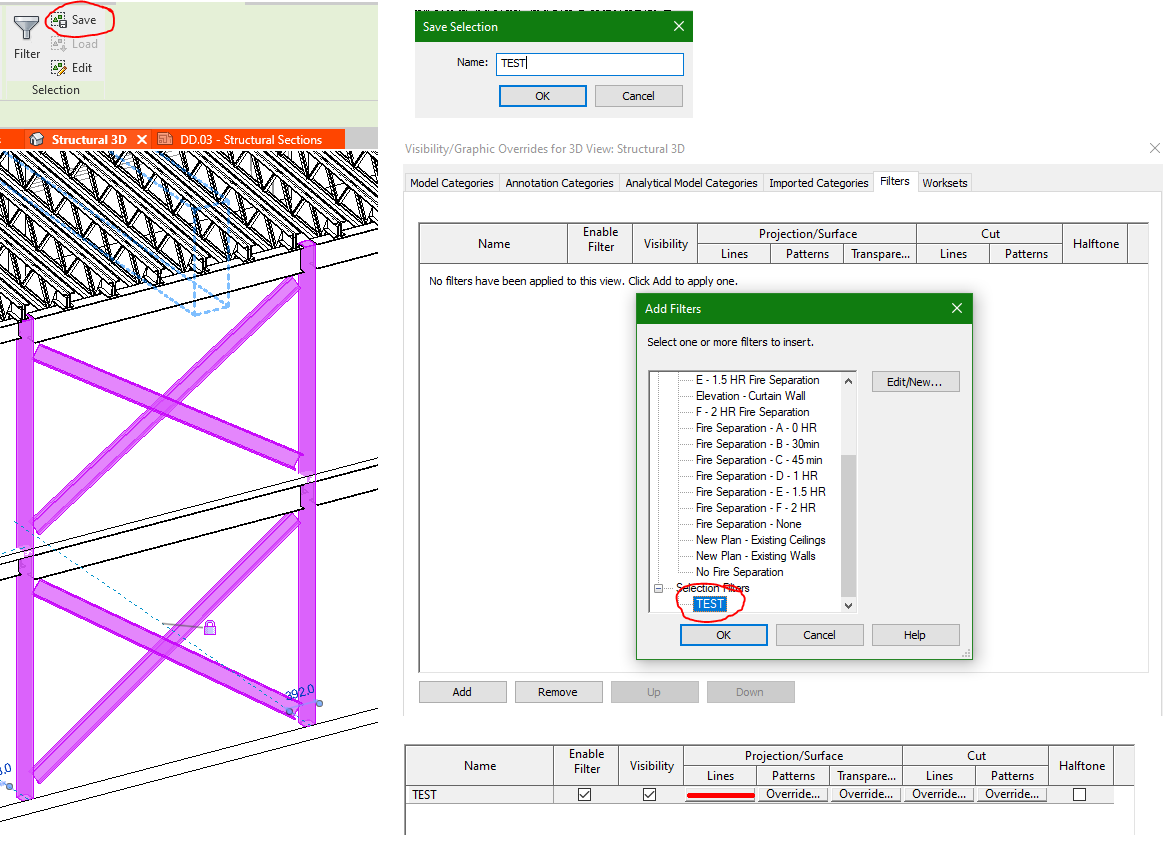Image resolution: width=1169 pixels, height=844 pixels.
Task: Collapse the Selection Filters tree node
Action: click(657, 587)
